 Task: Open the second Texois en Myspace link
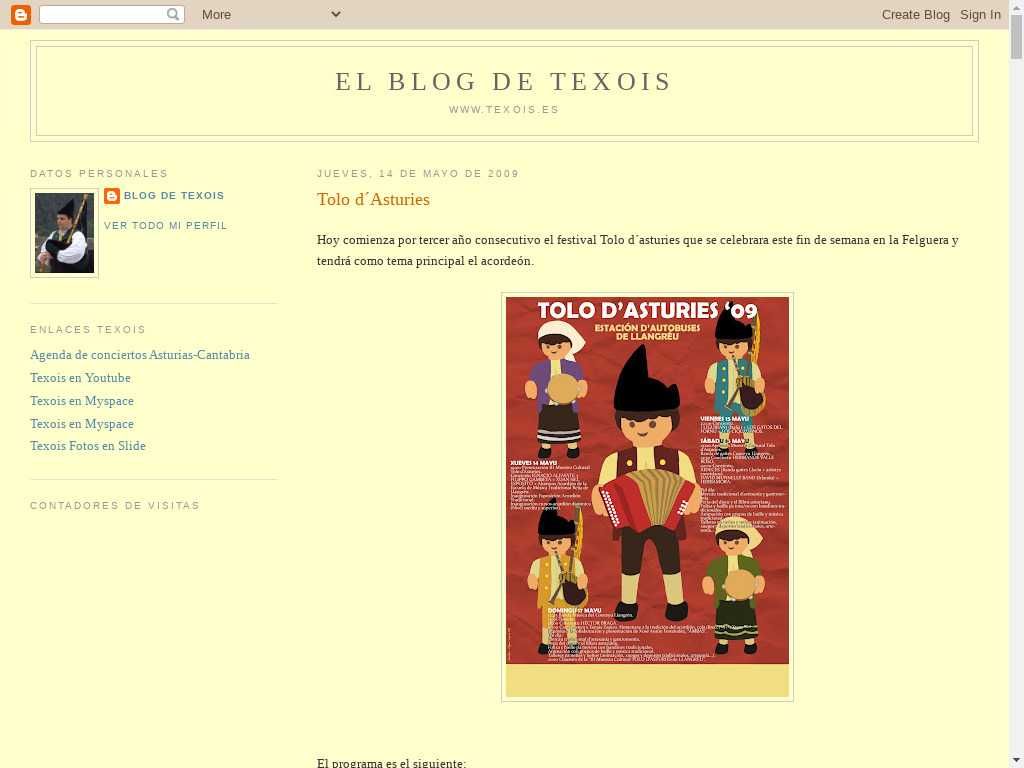[82, 424]
